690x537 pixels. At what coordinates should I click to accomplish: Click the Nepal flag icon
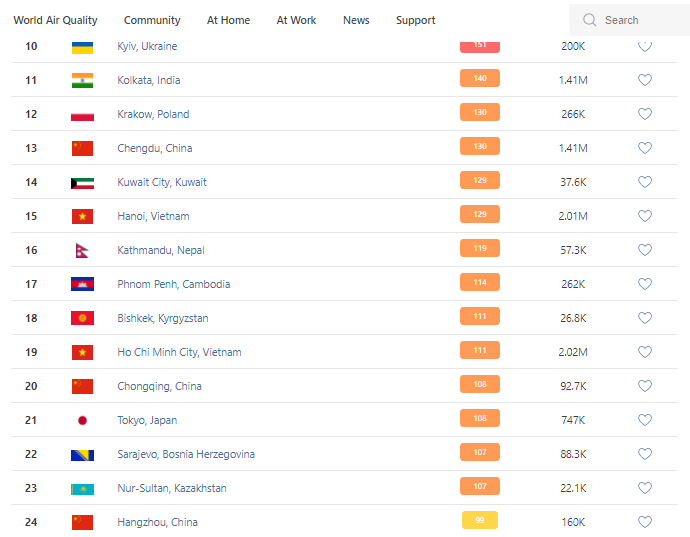pyautogui.click(x=82, y=250)
